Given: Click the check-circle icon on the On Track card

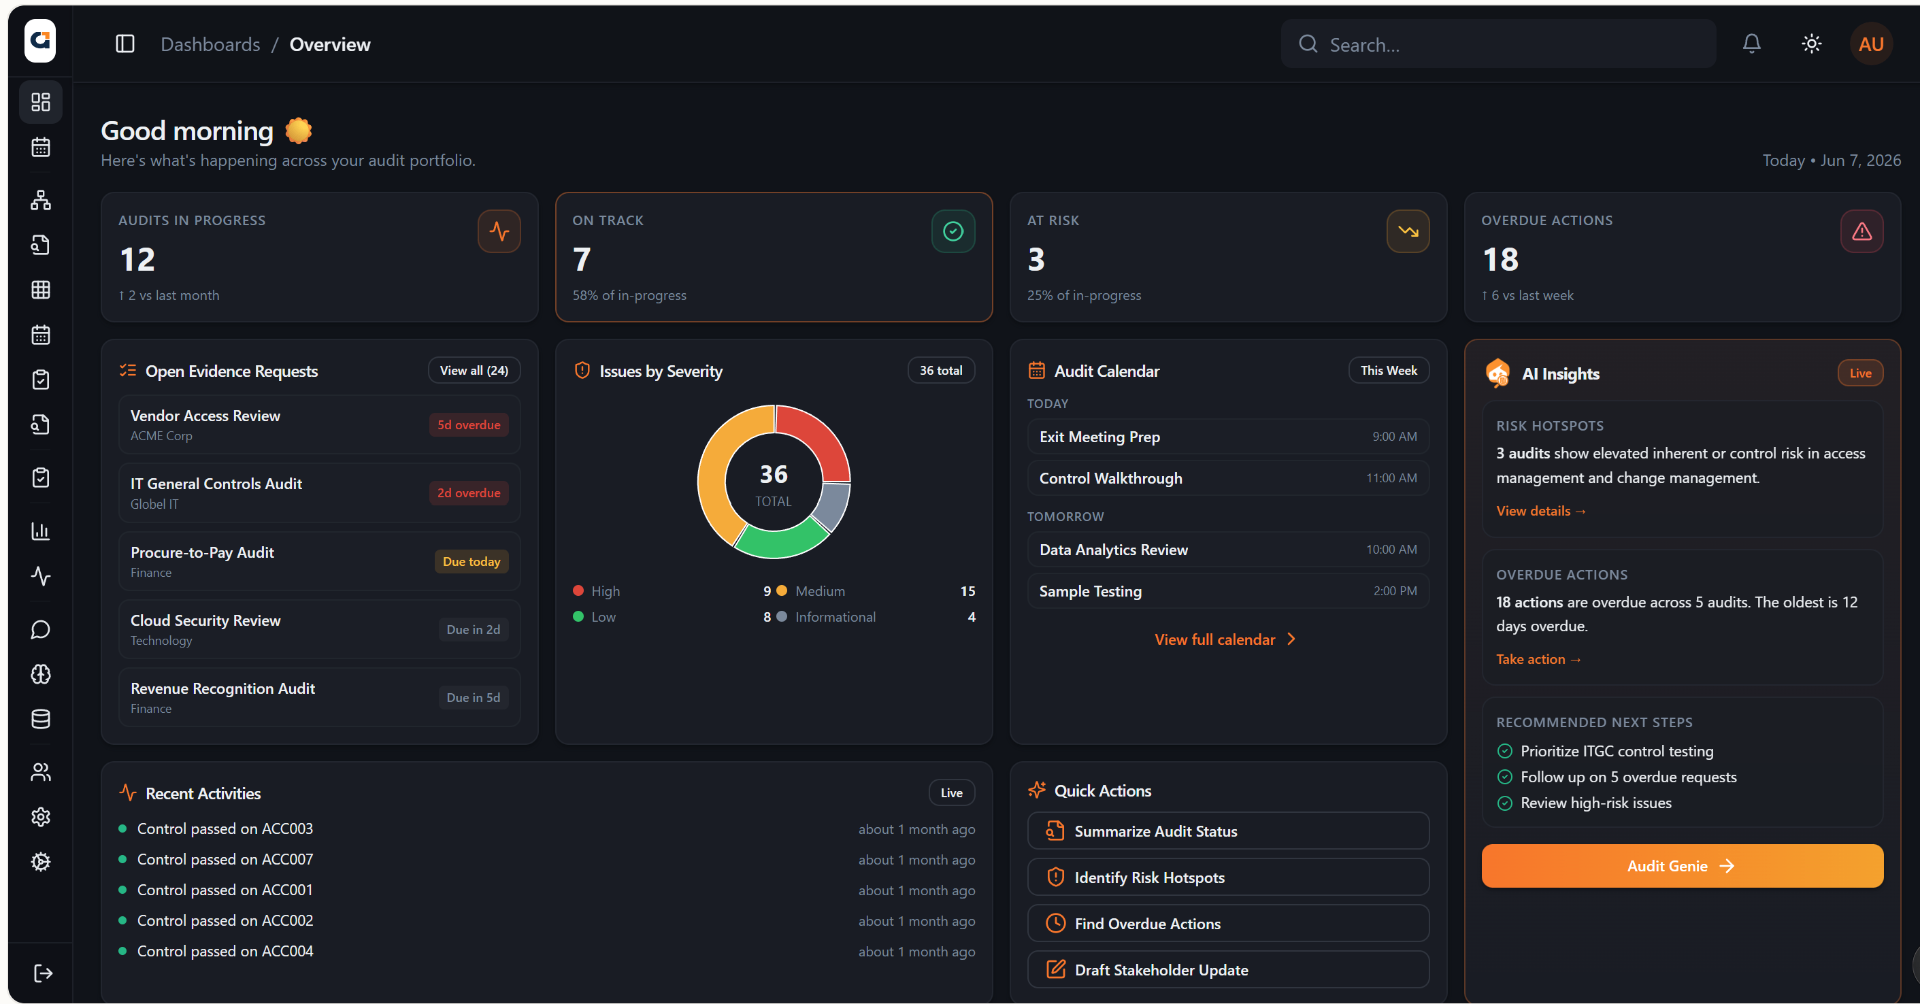Looking at the screenshot, I should 953,232.
